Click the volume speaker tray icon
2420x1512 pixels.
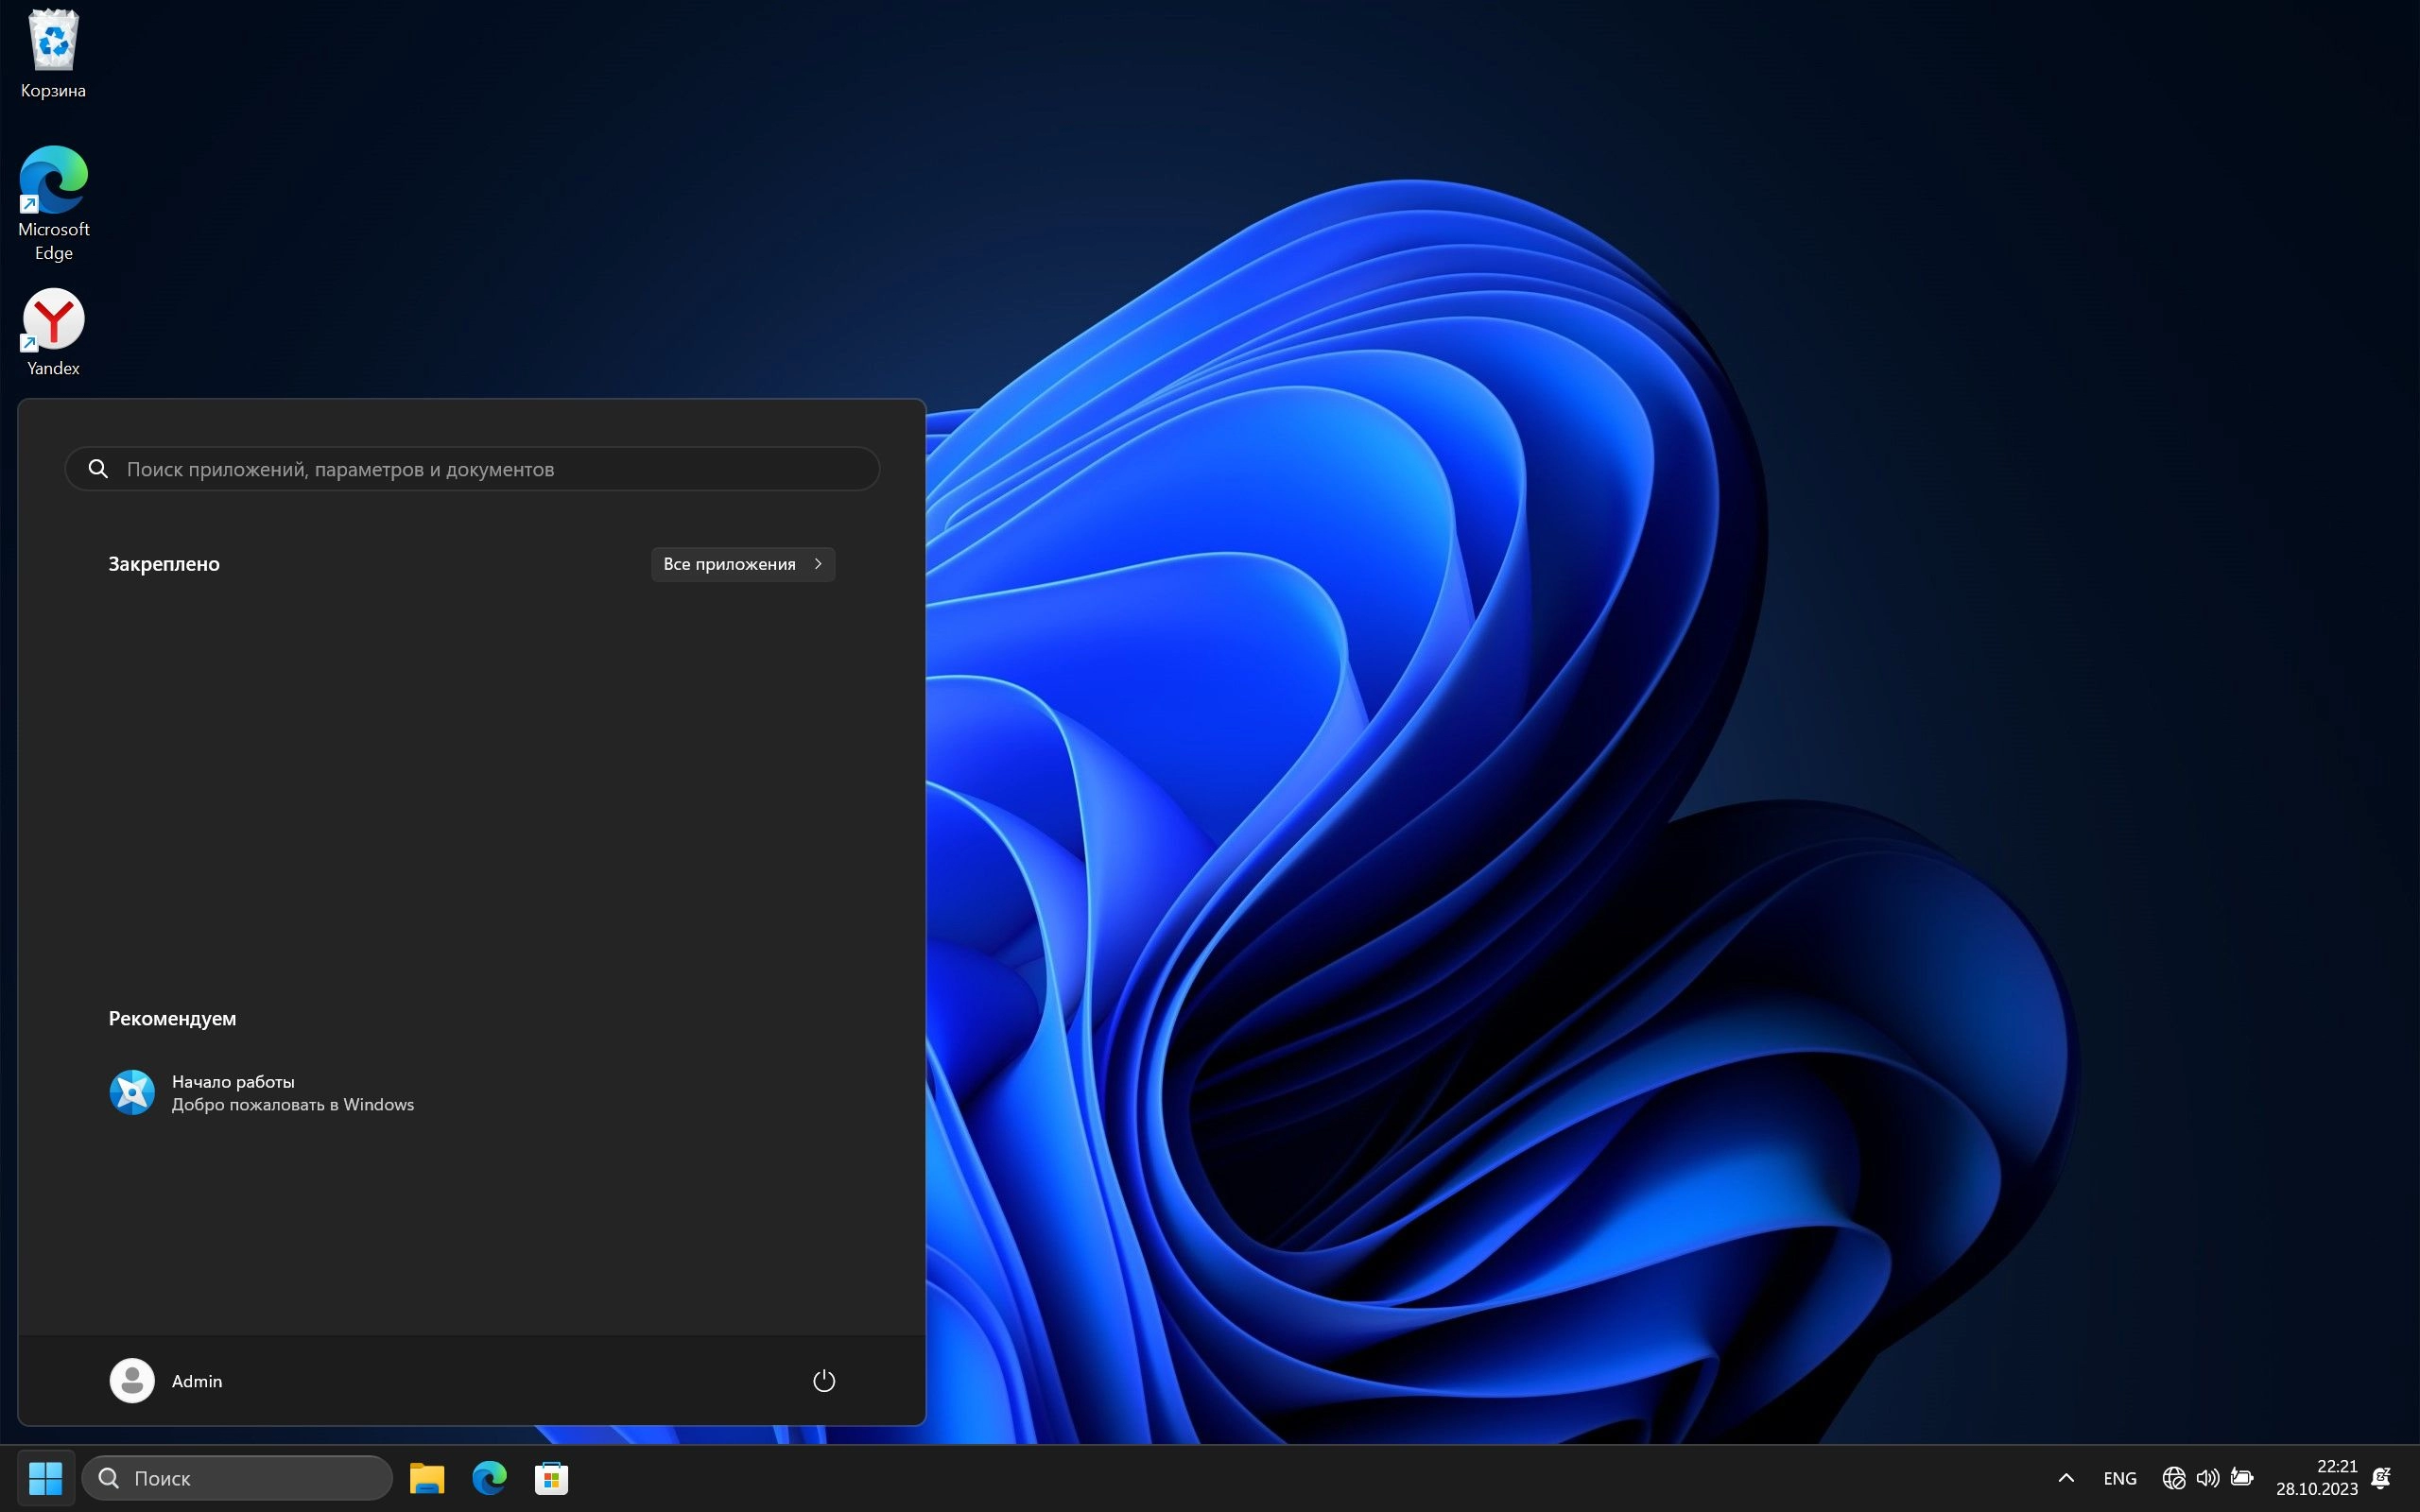[x=2207, y=1477]
